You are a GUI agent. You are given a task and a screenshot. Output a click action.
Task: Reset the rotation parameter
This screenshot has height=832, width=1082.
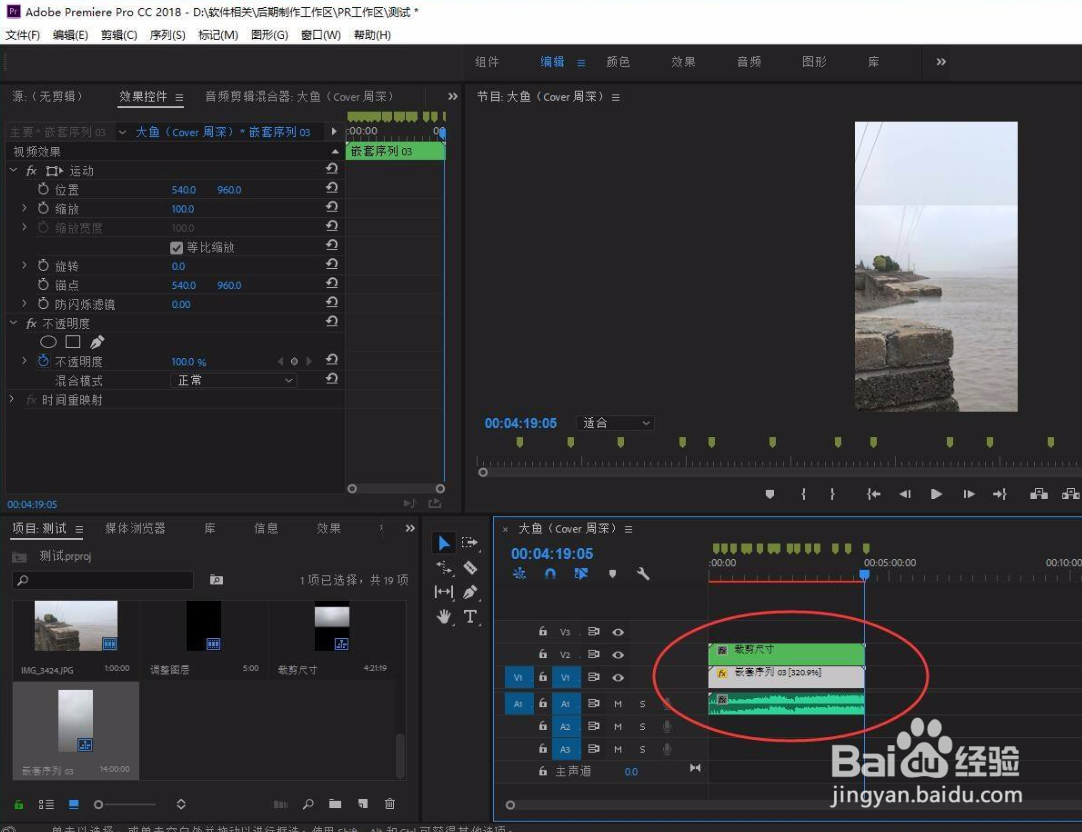(x=332, y=264)
